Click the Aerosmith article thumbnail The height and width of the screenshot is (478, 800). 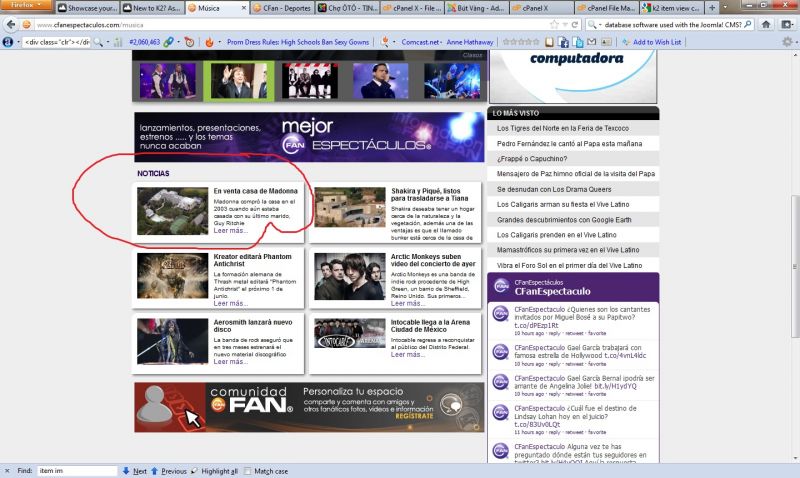click(x=172, y=341)
